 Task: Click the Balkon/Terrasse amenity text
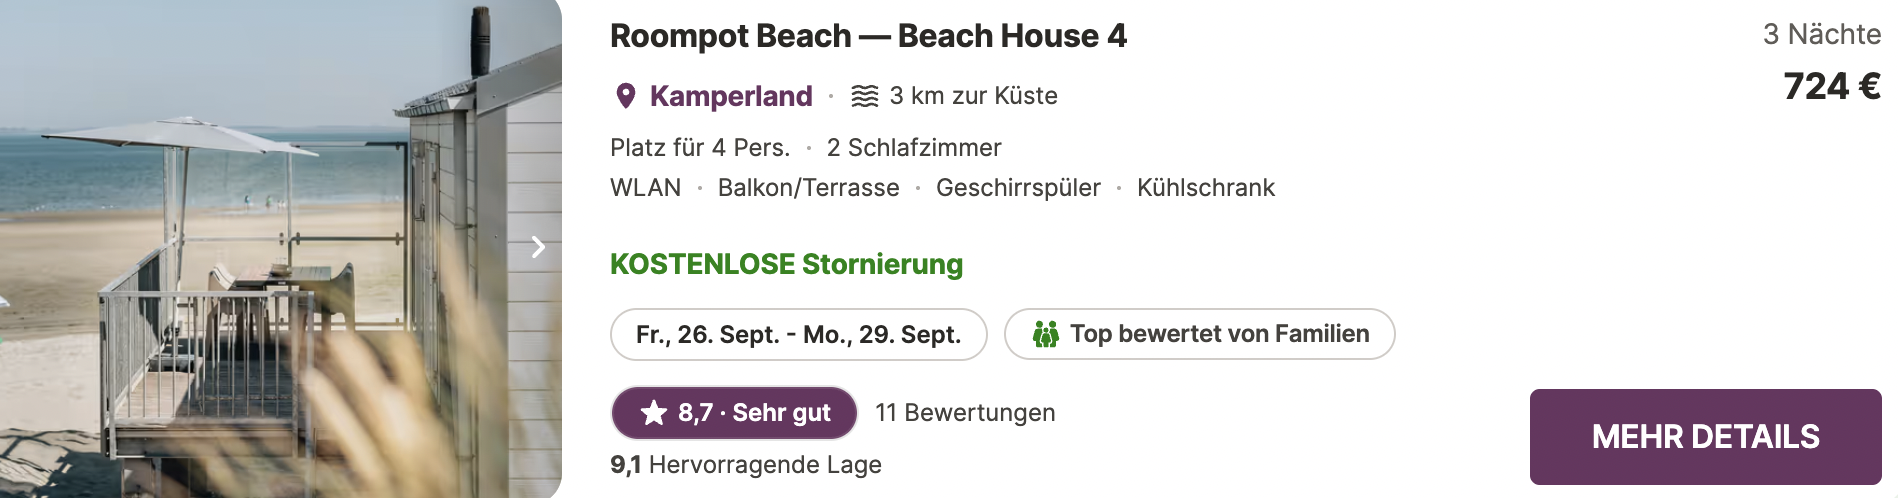808,188
